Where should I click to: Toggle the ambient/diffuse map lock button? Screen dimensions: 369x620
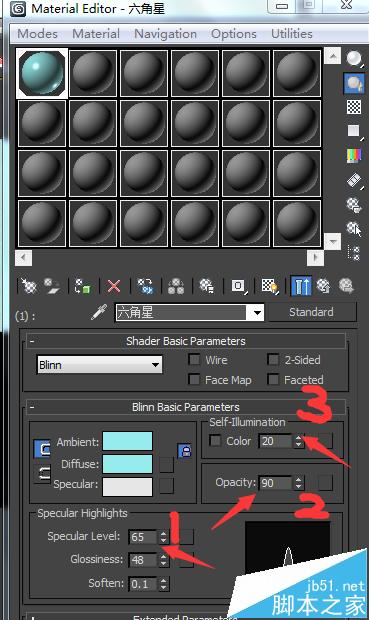click(185, 450)
